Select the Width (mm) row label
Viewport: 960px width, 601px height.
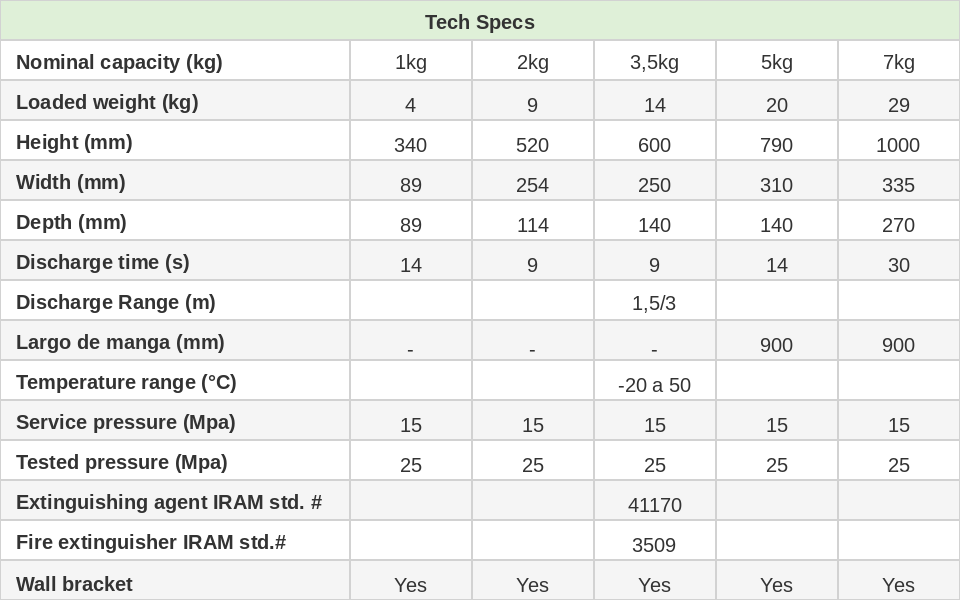point(71,182)
